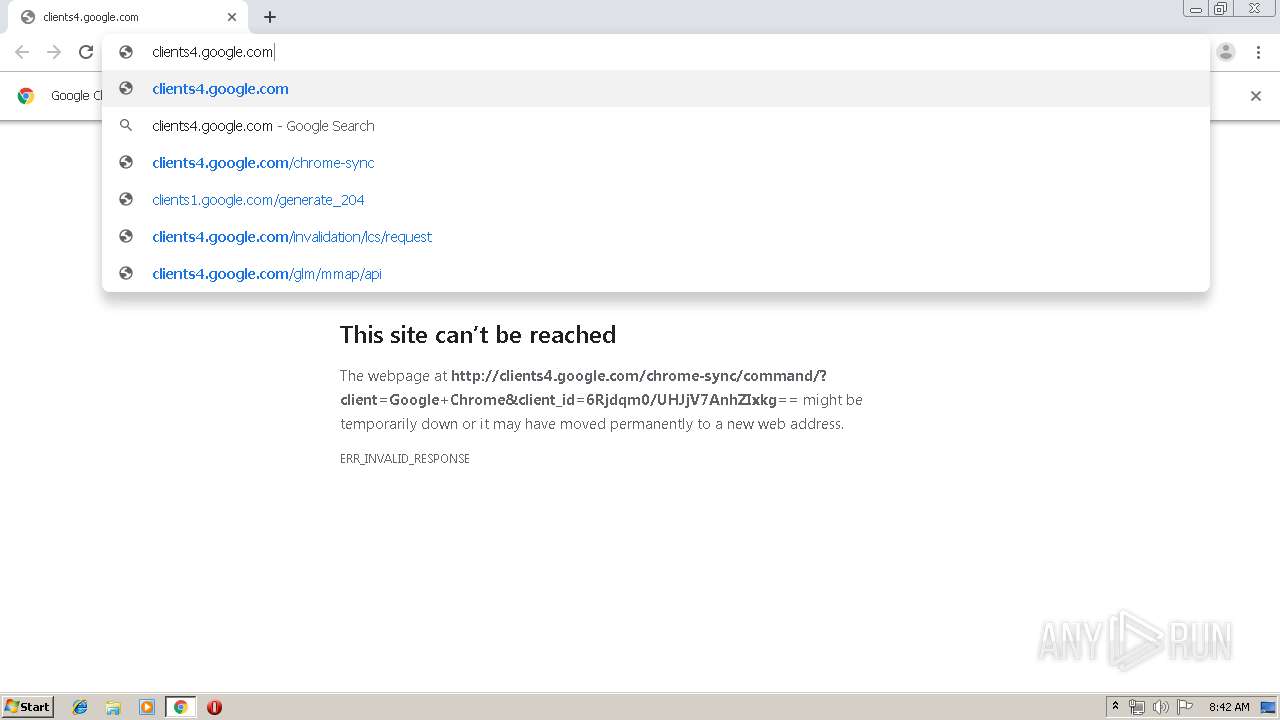Viewport: 1280px width, 720px height.
Task: Click the volume speaker tray icon
Action: [x=1161, y=707]
